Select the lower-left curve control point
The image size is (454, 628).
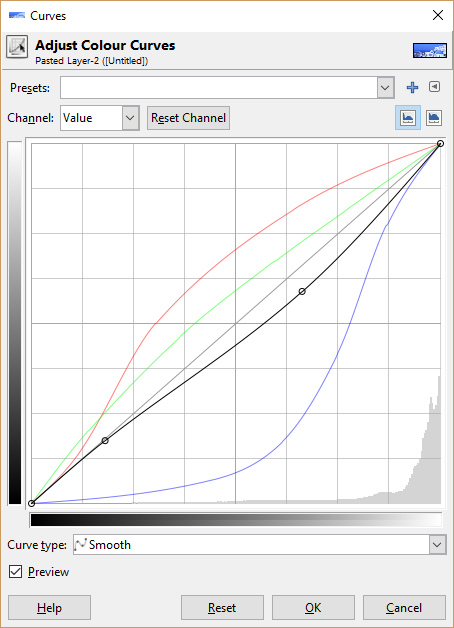pos(105,441)
